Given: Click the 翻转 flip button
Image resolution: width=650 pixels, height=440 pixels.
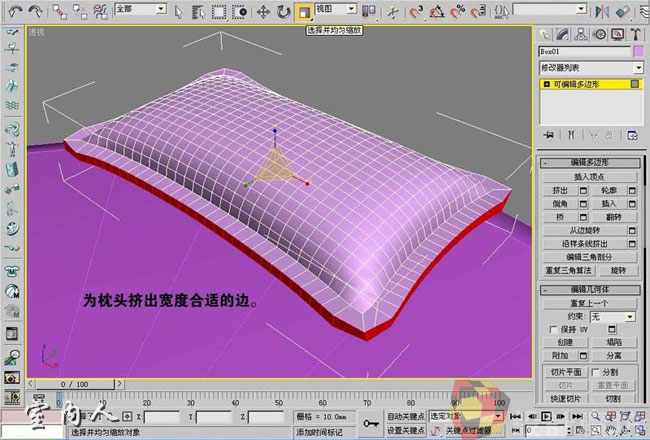Looking at the screenshot, I should (614, 217).
